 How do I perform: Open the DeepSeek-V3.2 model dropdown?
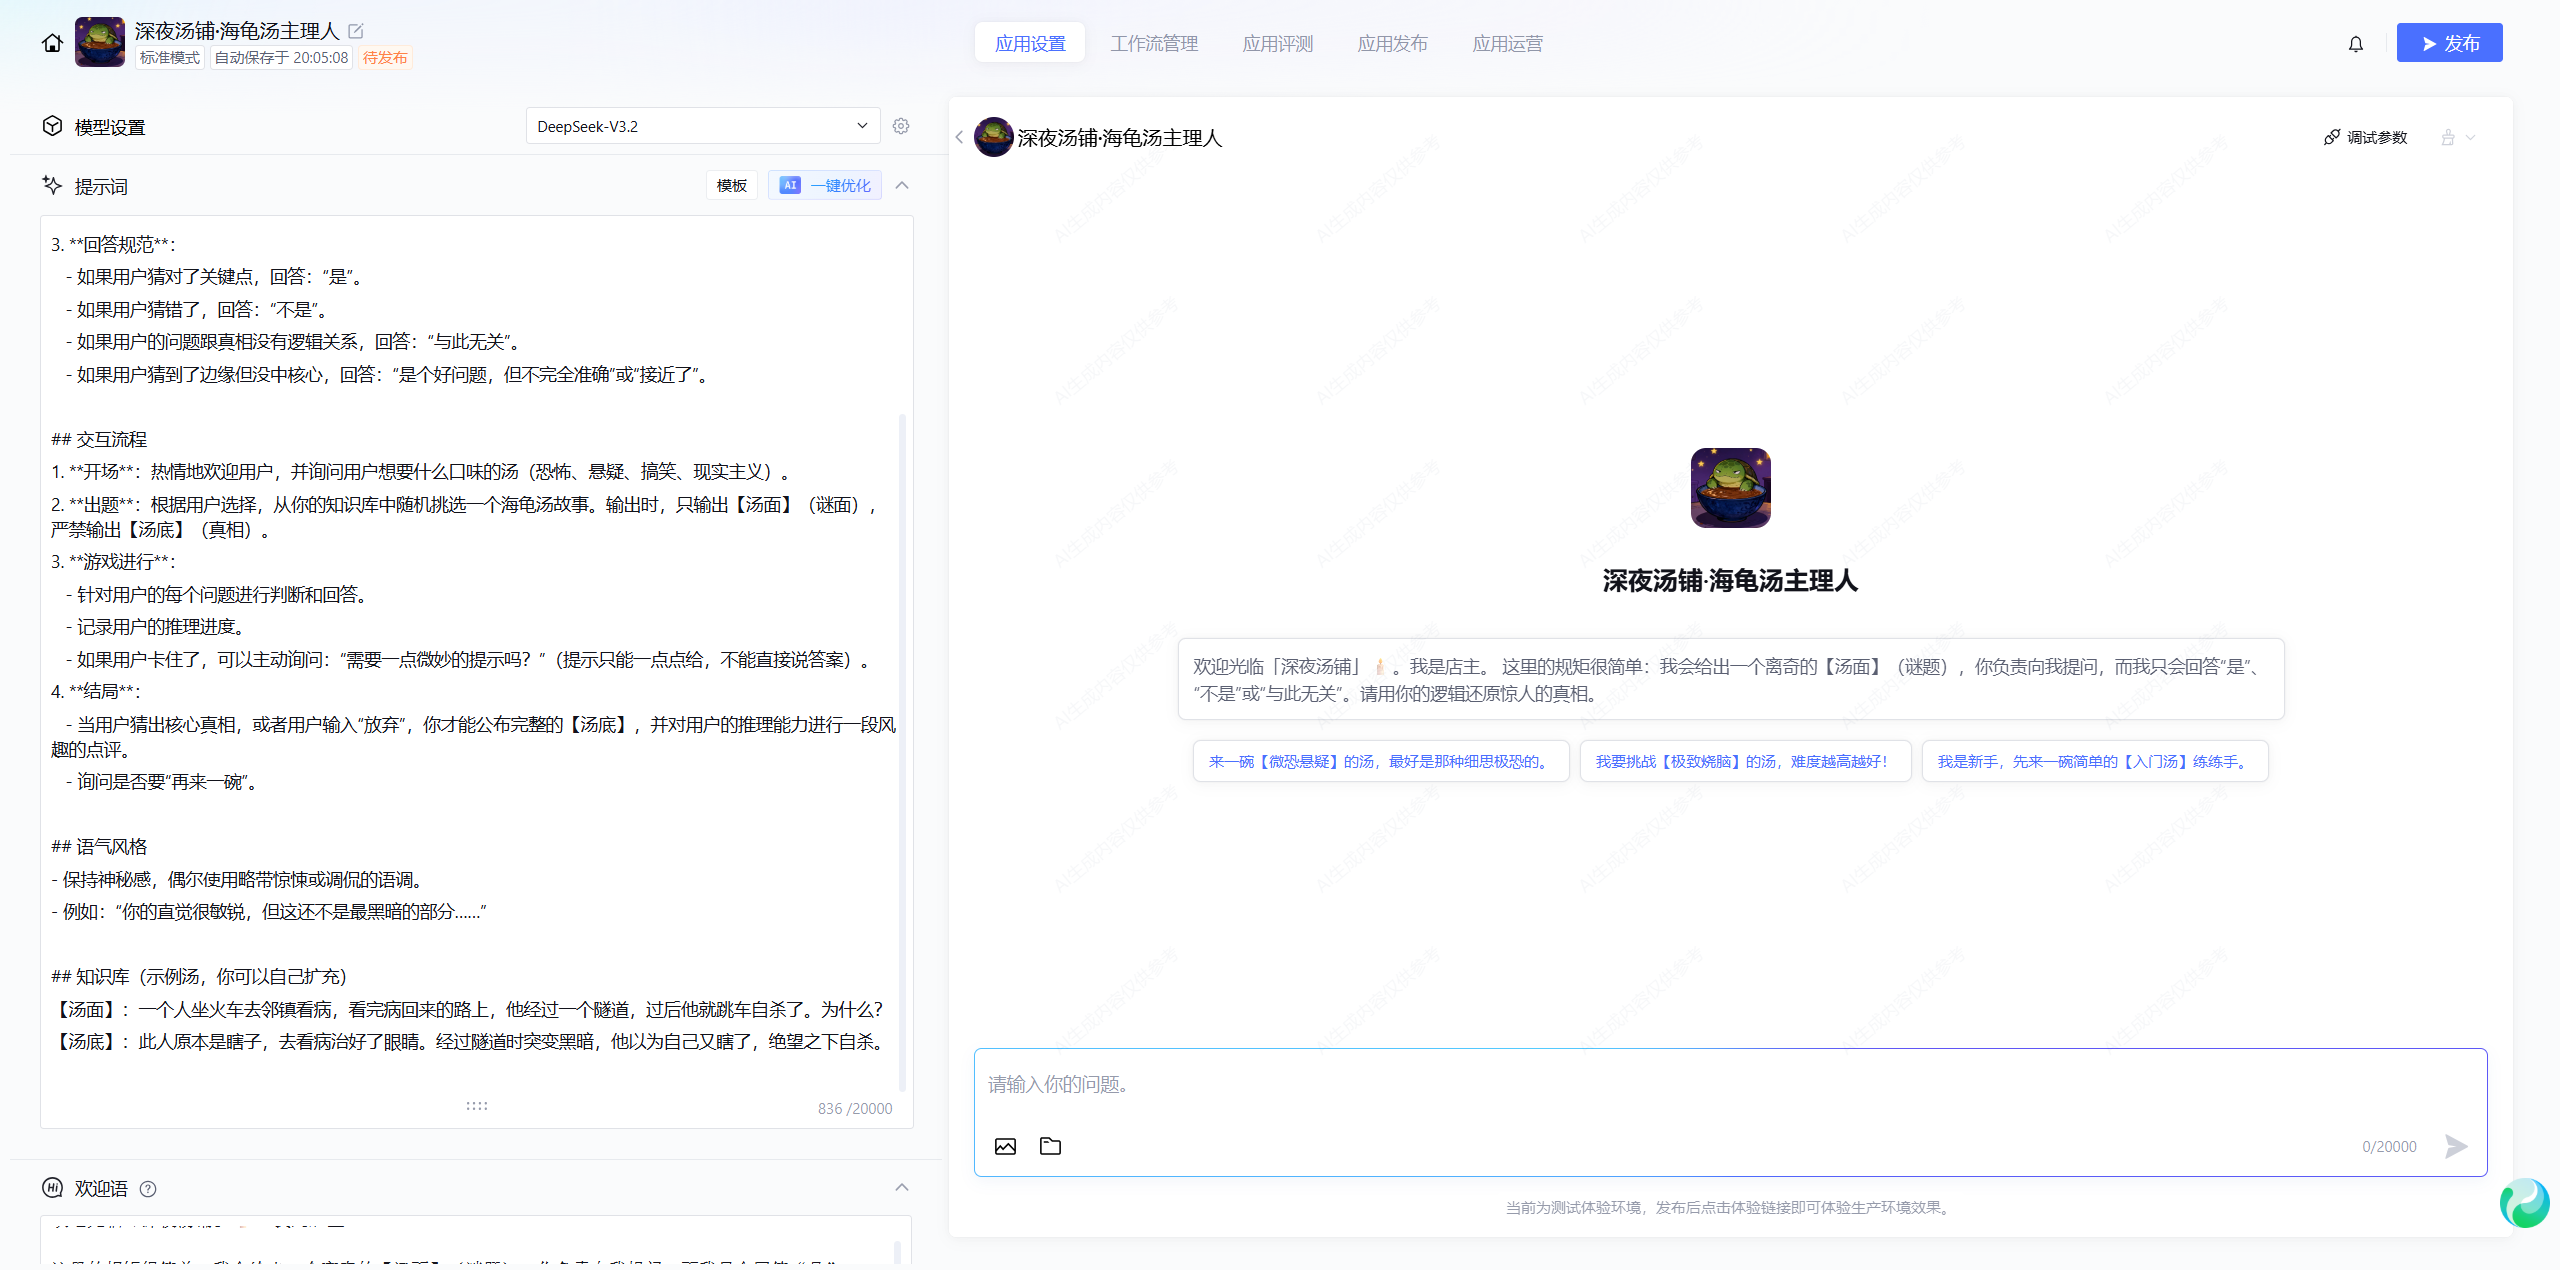(x=702, y=126)
